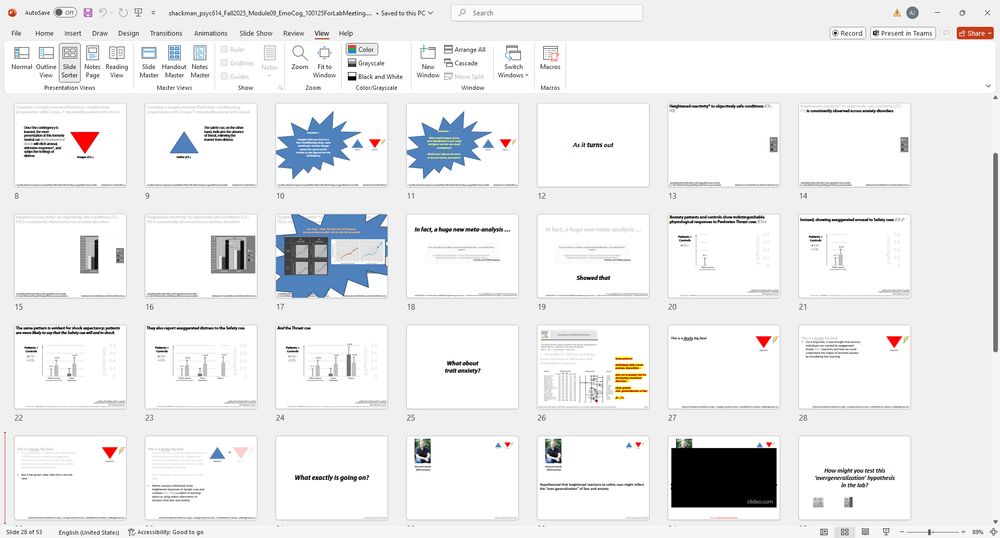Click the zoom percentage value in status bar
The image size is (1000, 538).
pos(978,532)
